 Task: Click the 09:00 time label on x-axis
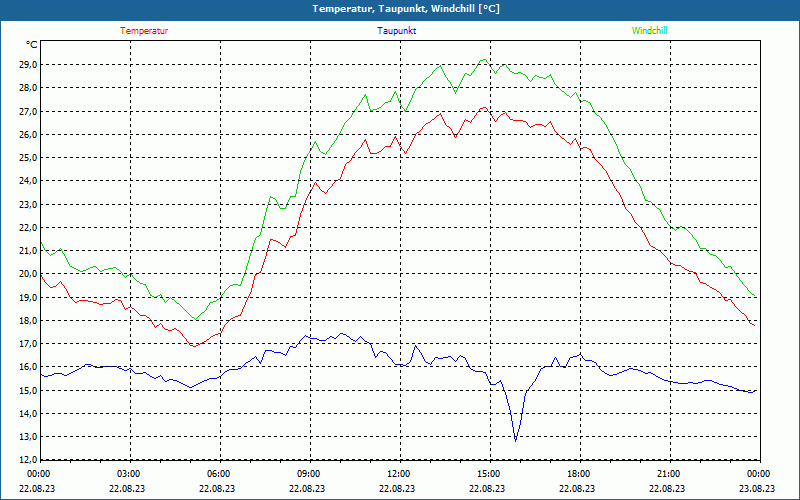[309, 474]
